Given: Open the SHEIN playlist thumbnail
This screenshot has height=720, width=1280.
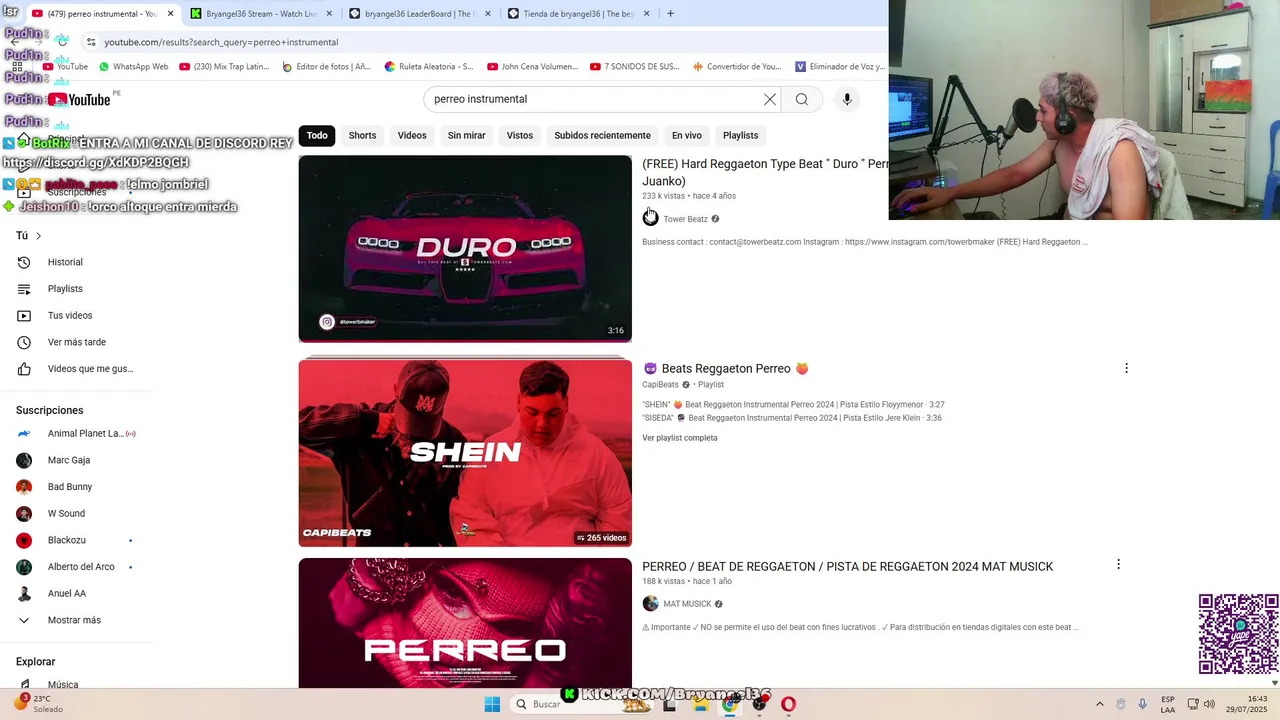Looking at the screenshot, I should (465, 453).
